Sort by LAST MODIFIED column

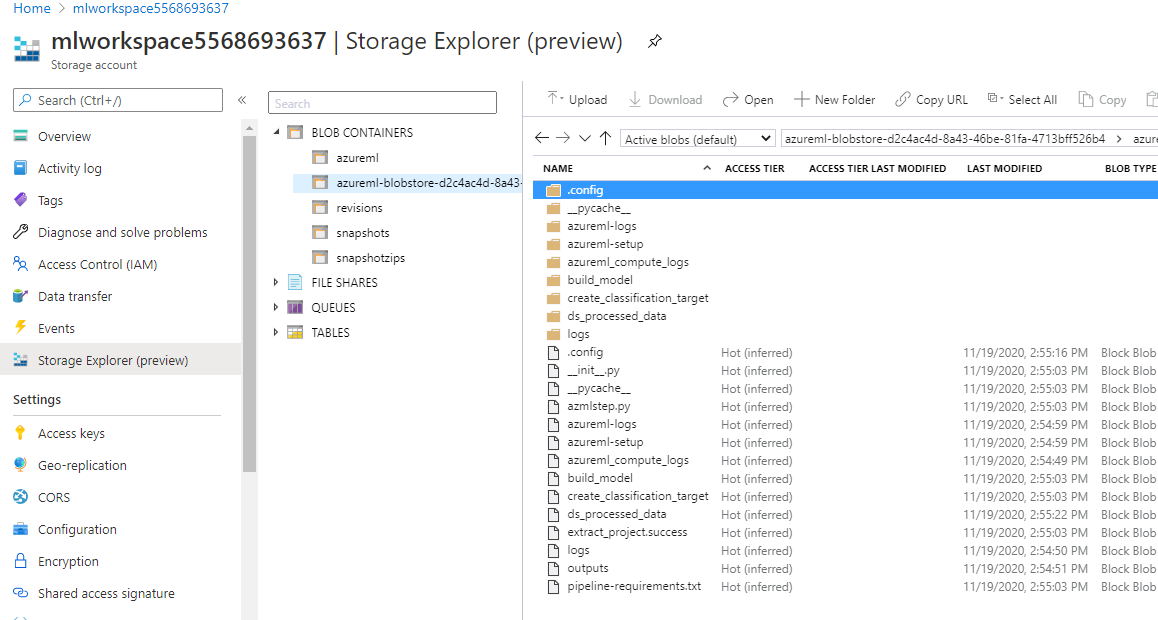[1004, 168]
